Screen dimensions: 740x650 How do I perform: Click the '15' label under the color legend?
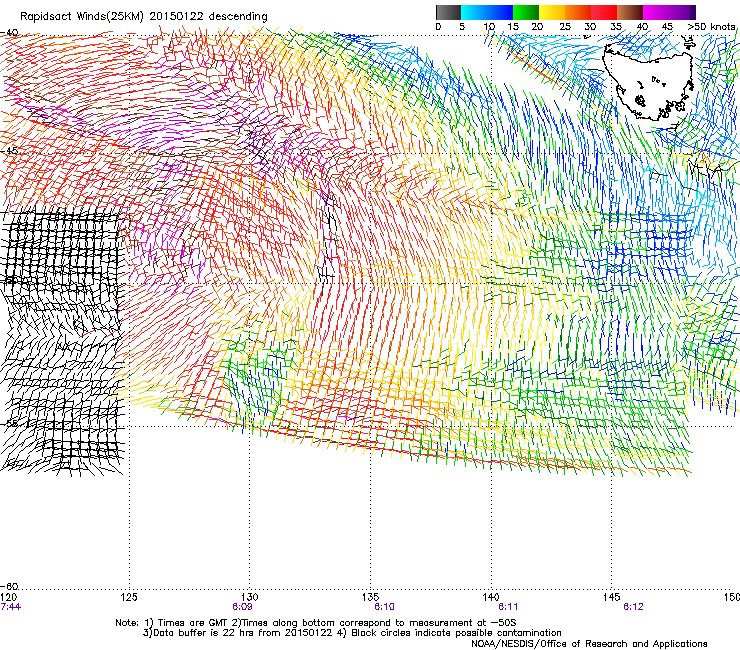pyautogui.click(x=513, y=27)
